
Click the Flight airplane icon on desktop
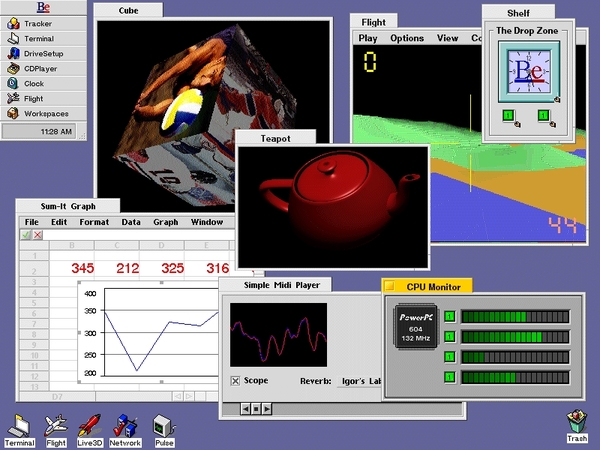point(55,425)
